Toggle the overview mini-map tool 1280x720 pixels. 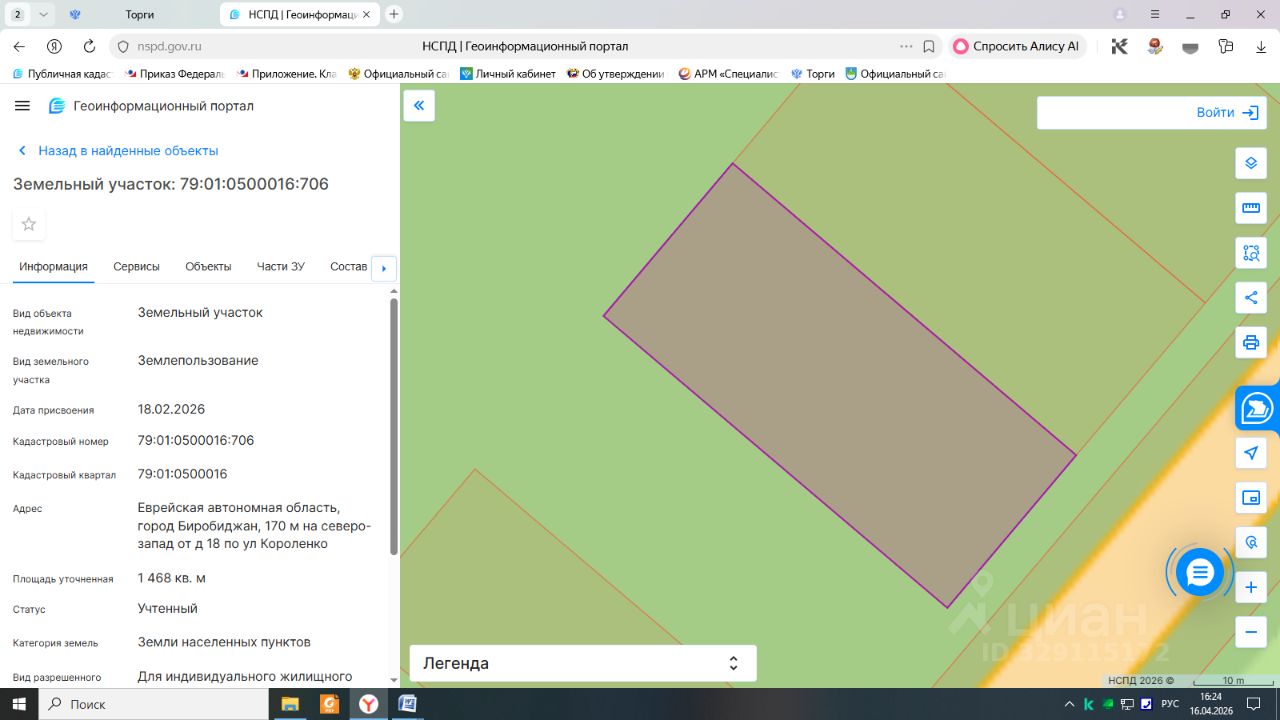(1251, 498)
